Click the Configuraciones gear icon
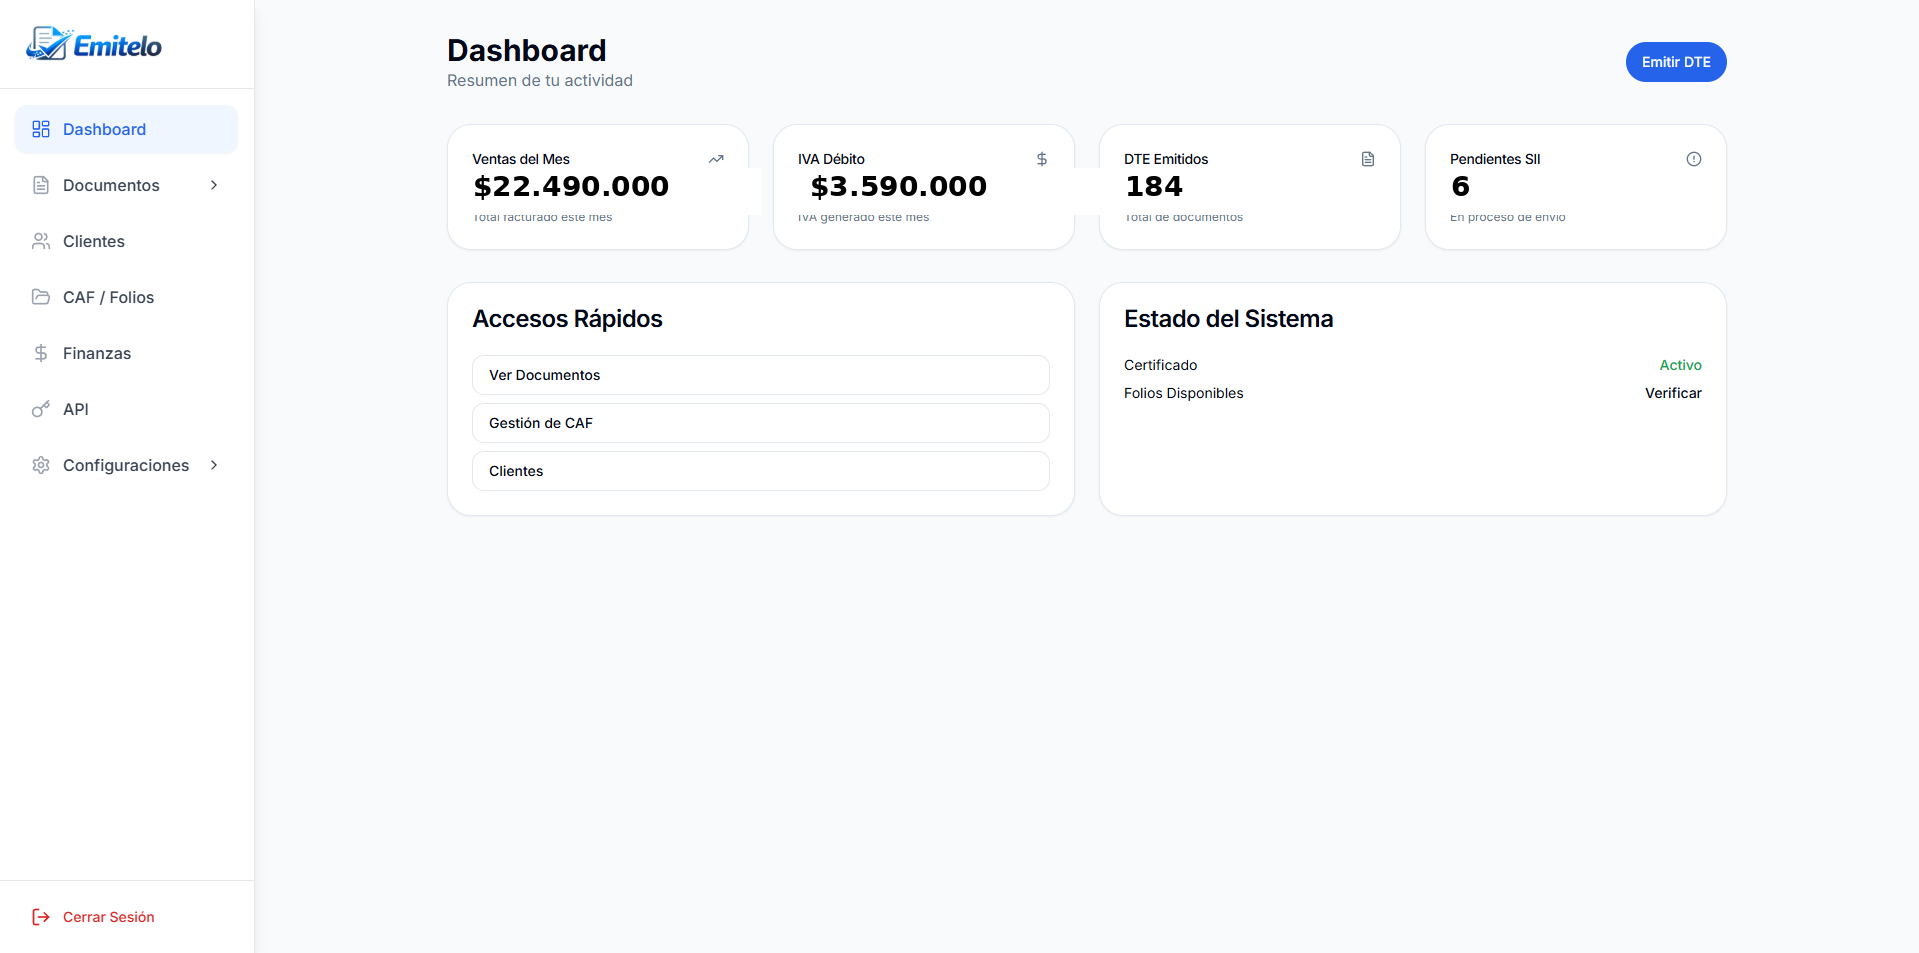Viewport: 1919px width, 953px height. (40, 465)
